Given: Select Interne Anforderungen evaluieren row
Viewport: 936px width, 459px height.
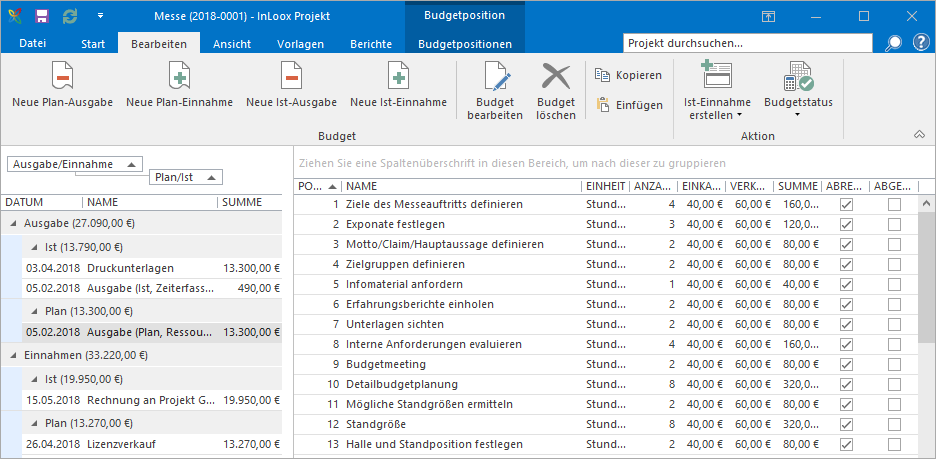Looking at the screenshot, I should [x=606, y=344].
